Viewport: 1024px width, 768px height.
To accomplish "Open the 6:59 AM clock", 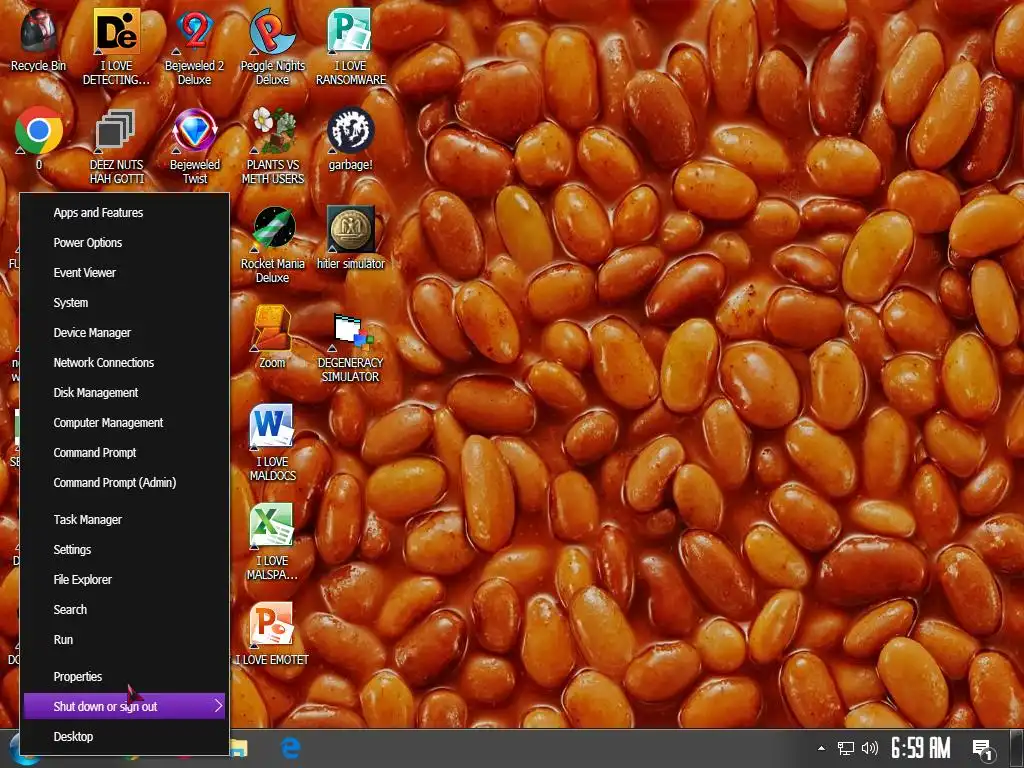I will 921,748.
